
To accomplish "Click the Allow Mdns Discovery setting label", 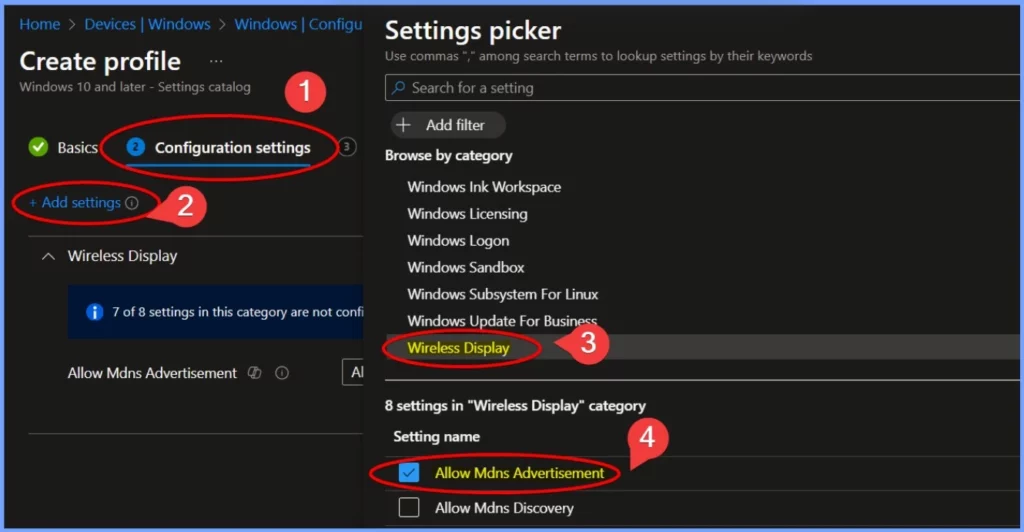I will click(504, 508).
